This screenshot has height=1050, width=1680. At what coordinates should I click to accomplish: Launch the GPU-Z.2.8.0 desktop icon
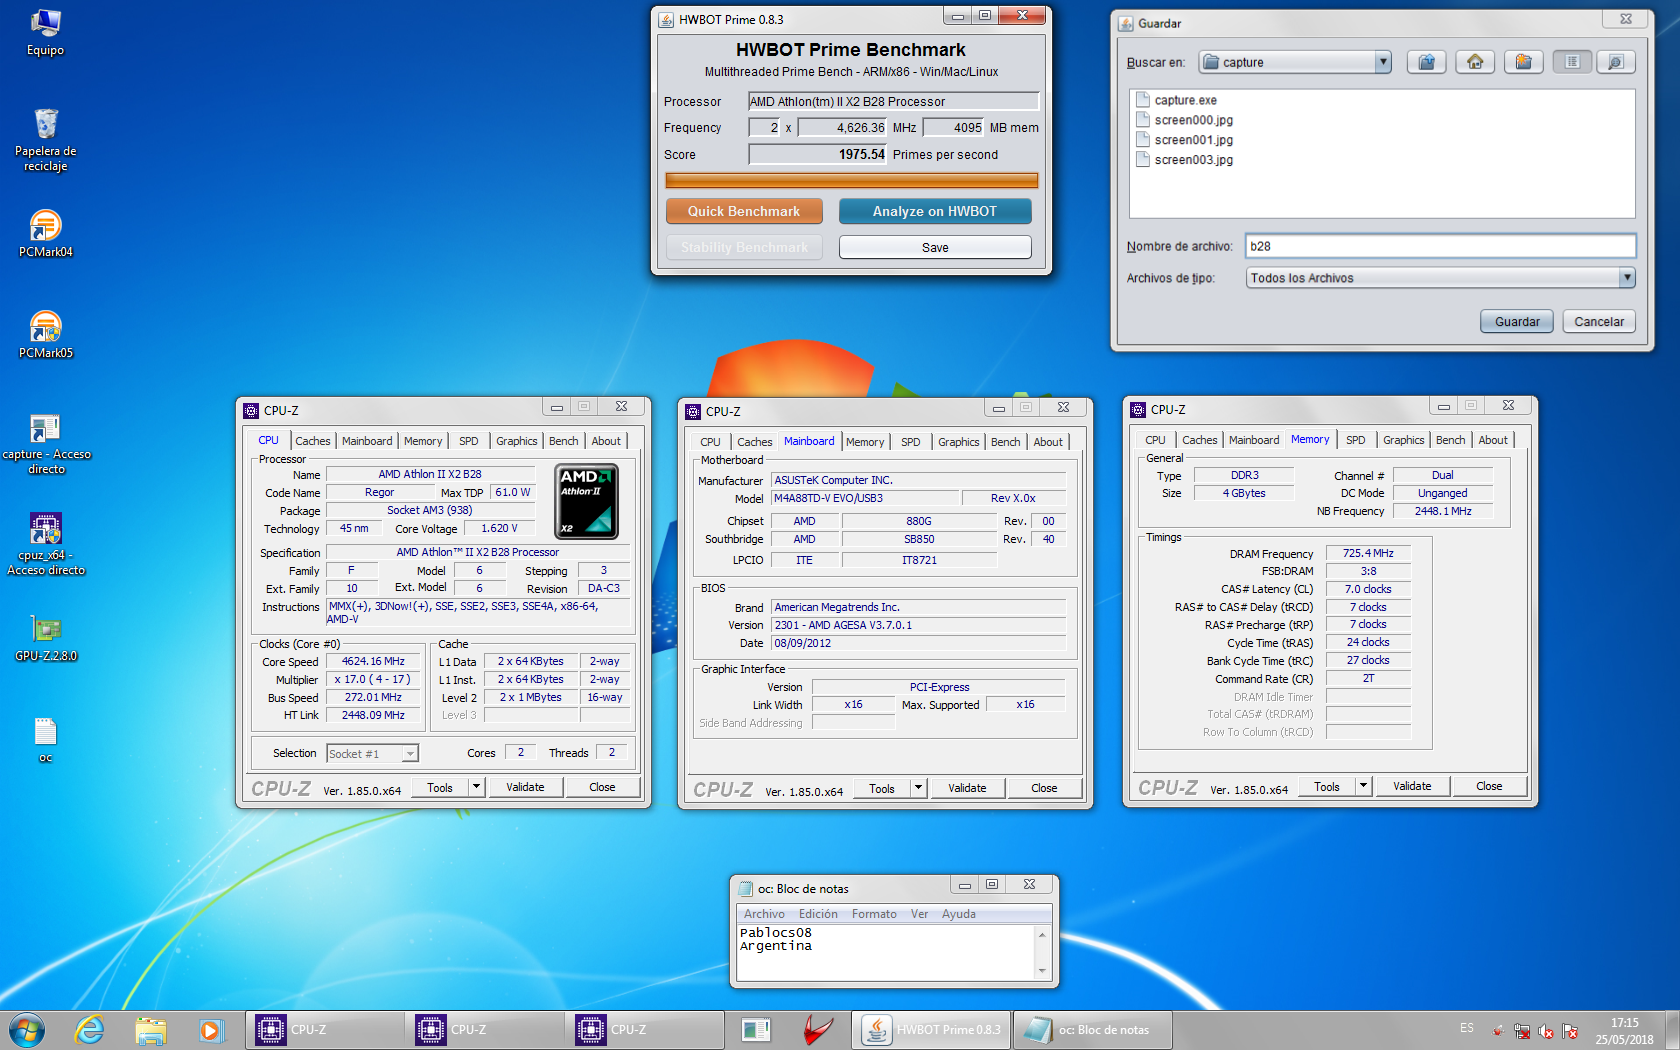coord(45,639)
